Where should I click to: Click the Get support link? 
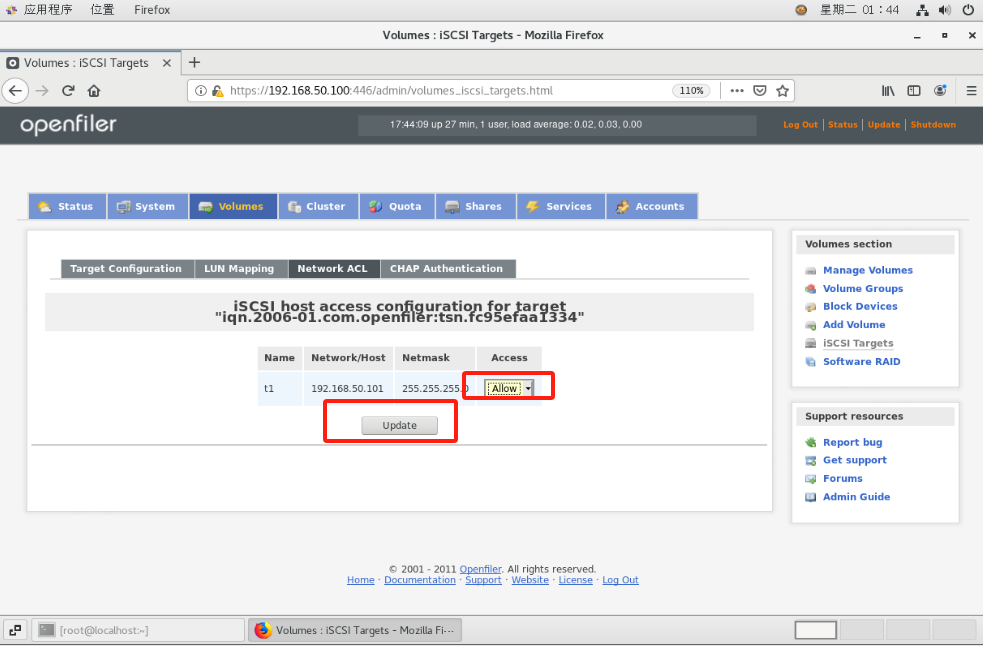pyautogui.click(x=854, y=460)
